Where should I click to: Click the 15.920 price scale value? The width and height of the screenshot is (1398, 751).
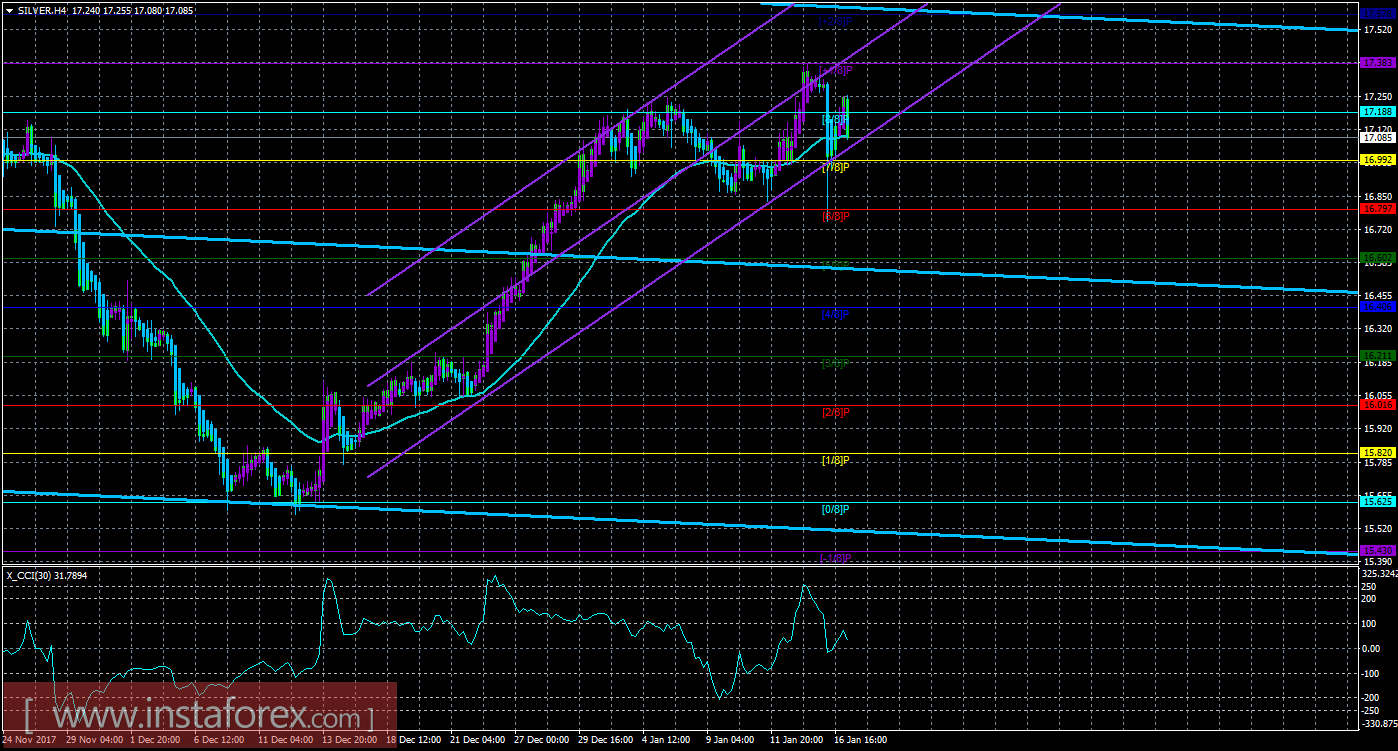click(x=1378, y=428)
